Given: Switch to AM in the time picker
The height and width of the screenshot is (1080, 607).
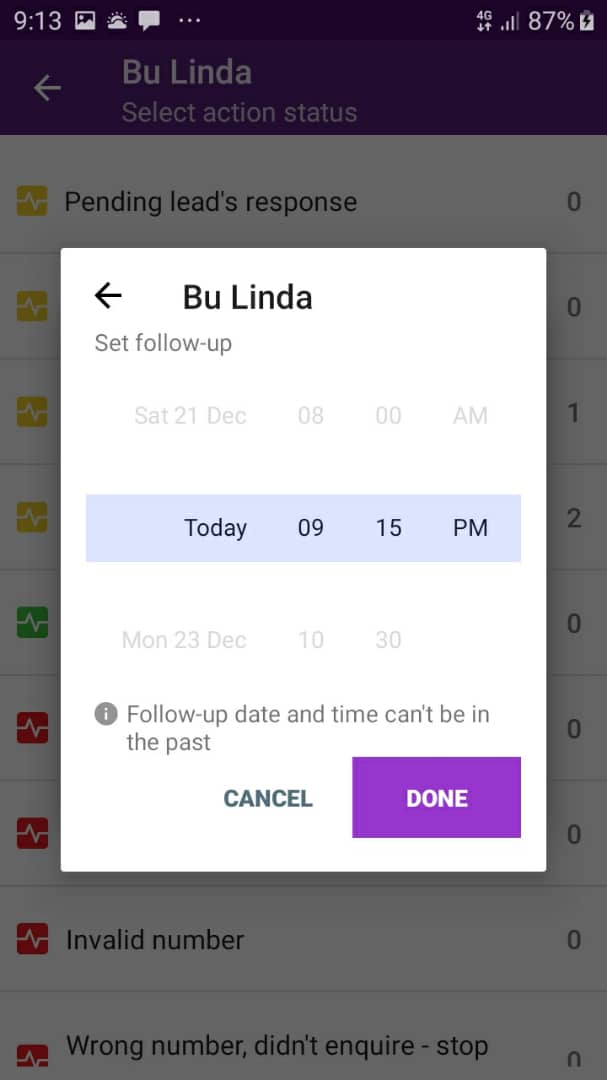Looking at the screenshot, I should (470, 416).
